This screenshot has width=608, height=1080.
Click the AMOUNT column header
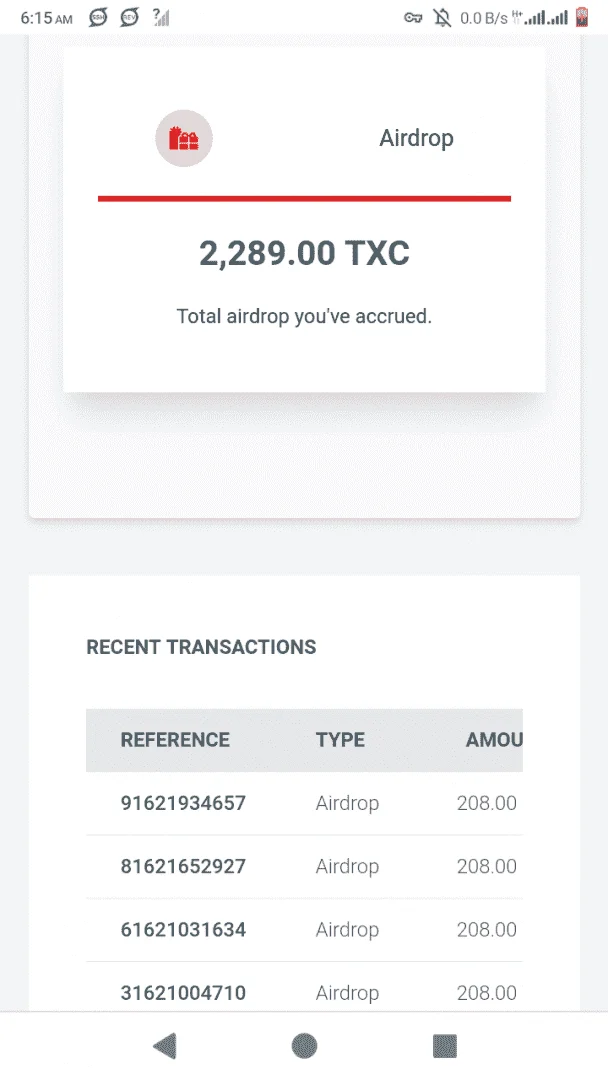[494, 740]
